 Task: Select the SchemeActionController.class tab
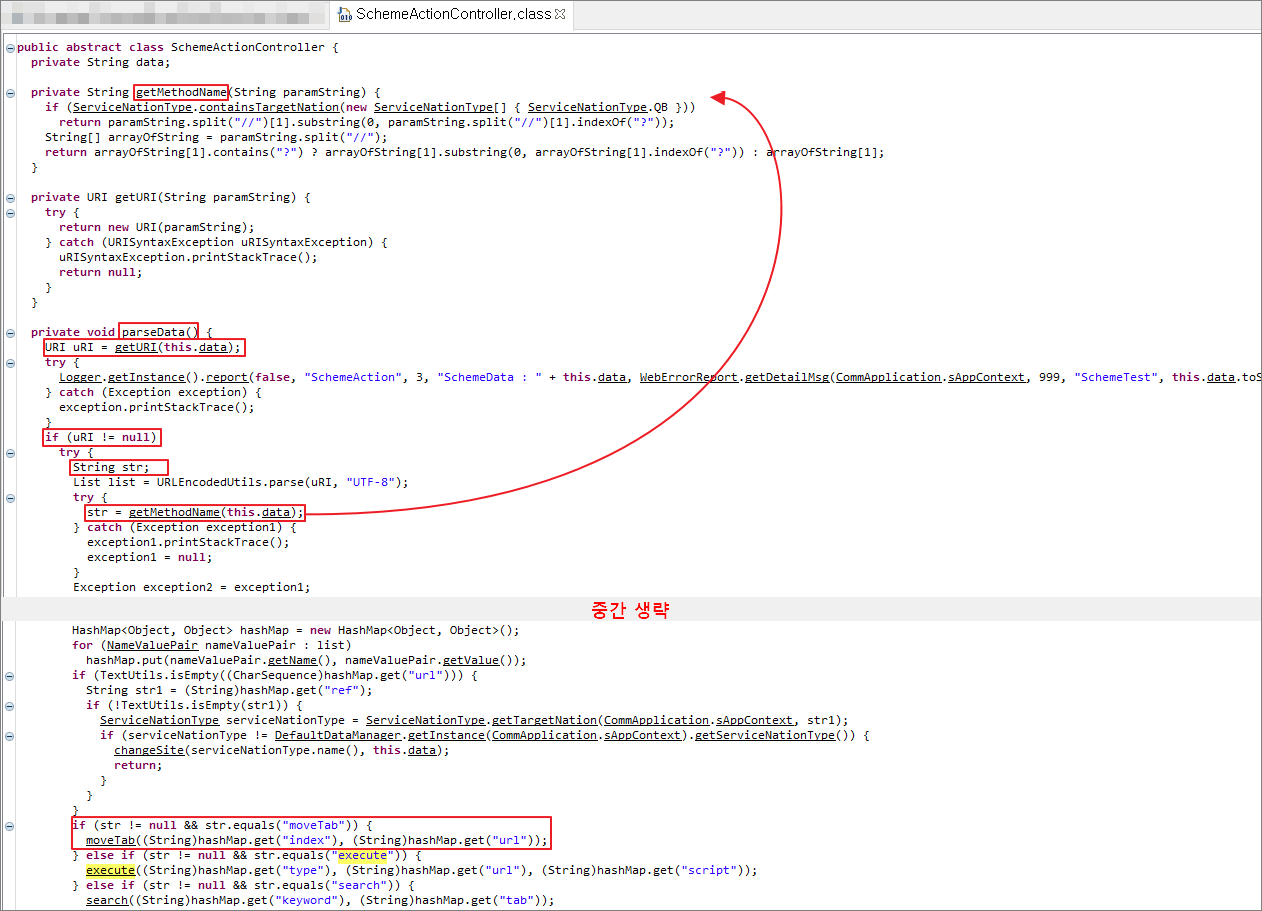point(450,14)
